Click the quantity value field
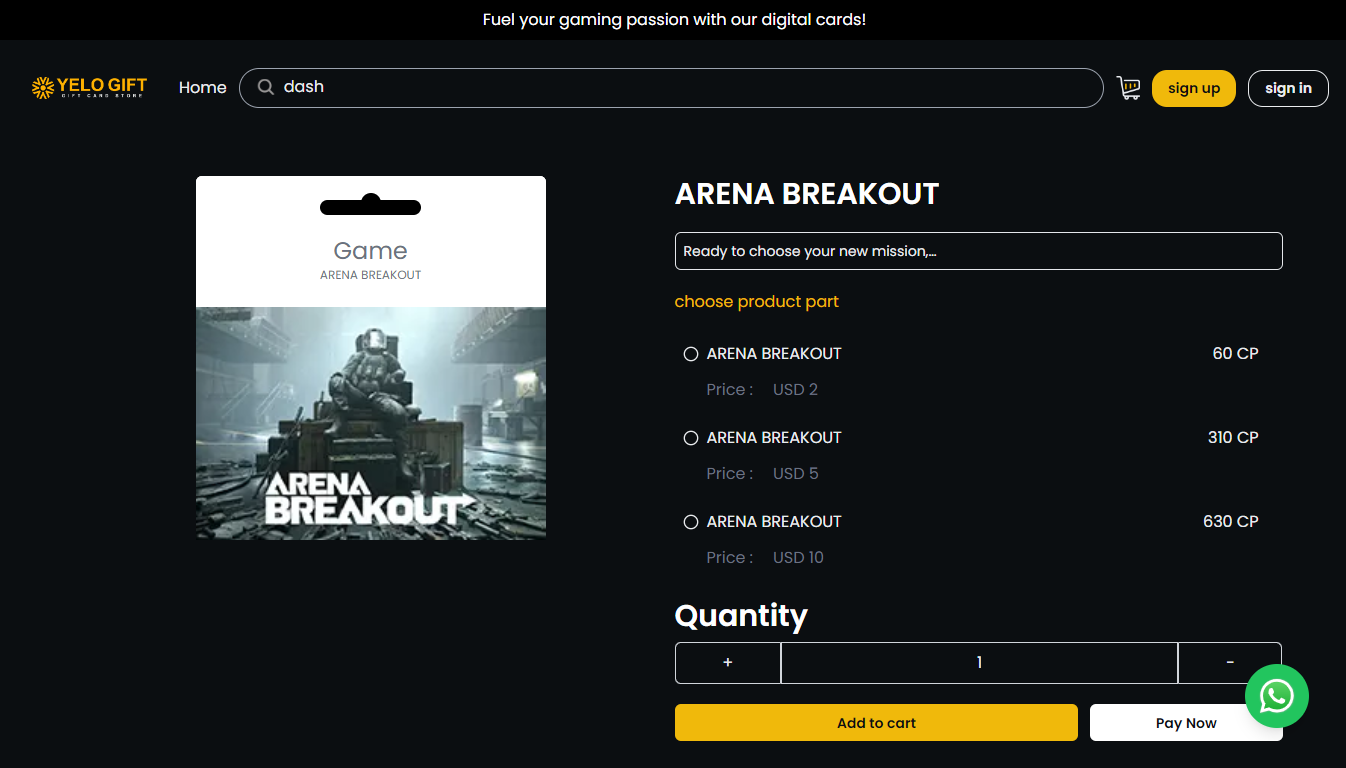The height and width of the screenshot is (768, 1346). click(979, 663)
